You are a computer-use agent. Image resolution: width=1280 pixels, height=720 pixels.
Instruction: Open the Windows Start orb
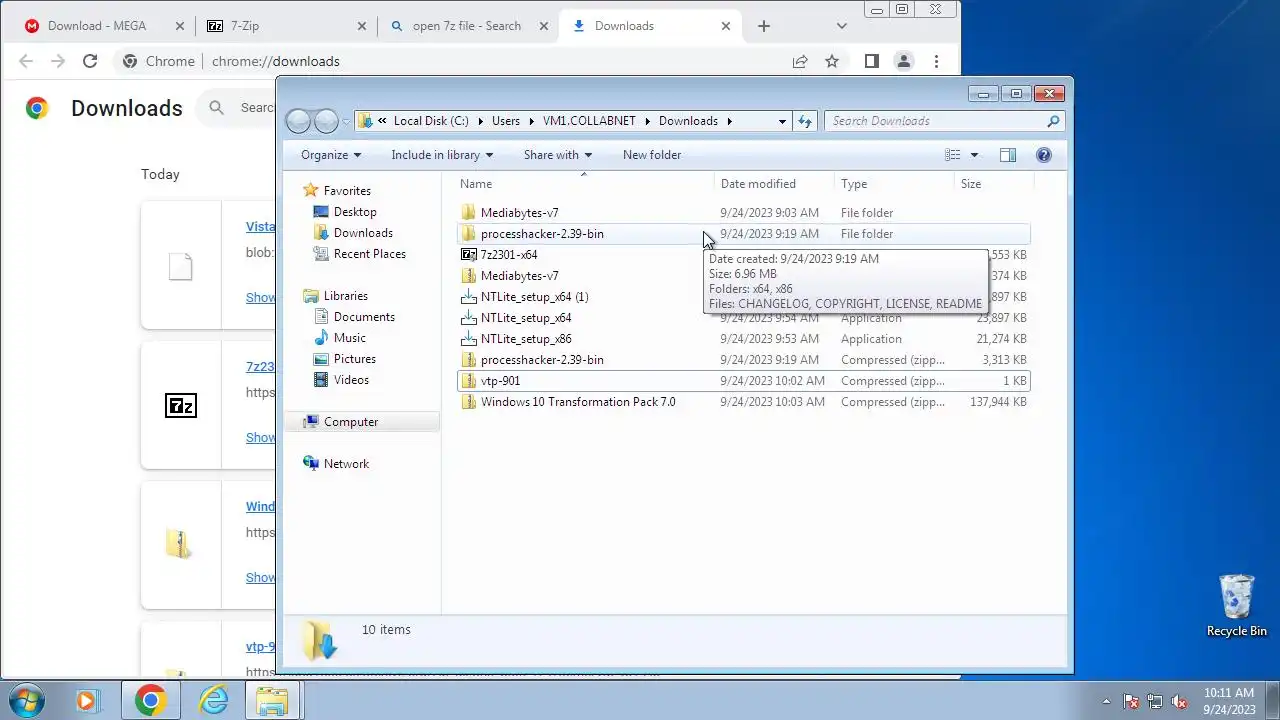point(27,701)
